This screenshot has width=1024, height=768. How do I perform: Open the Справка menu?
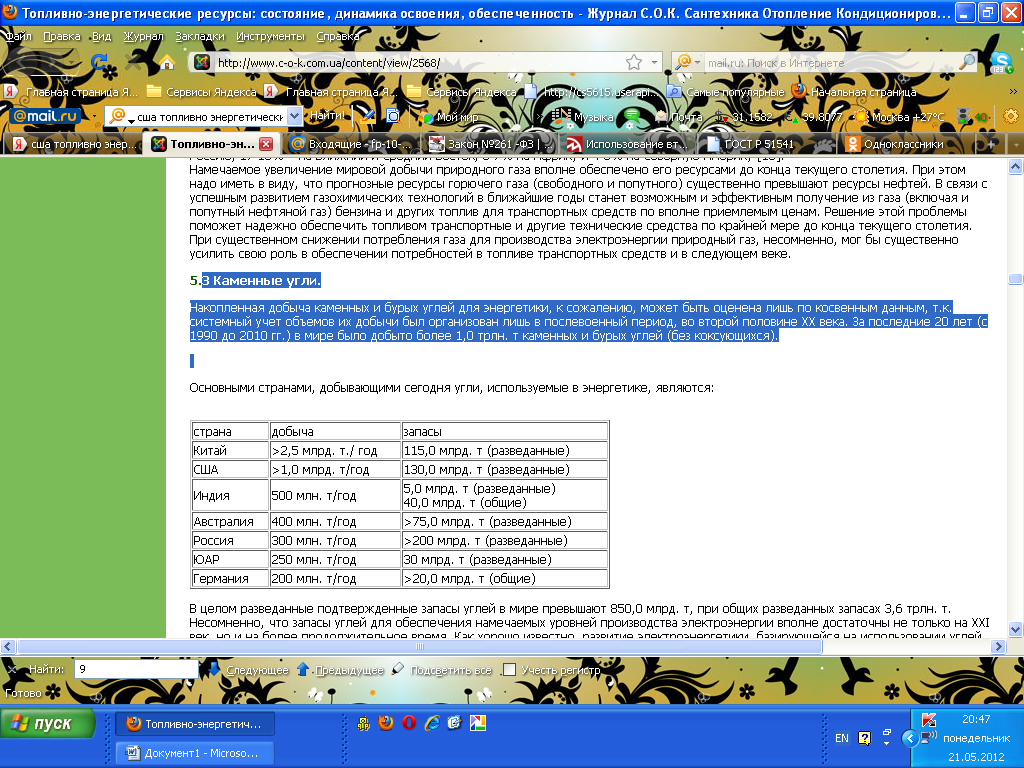pos(338,36)
